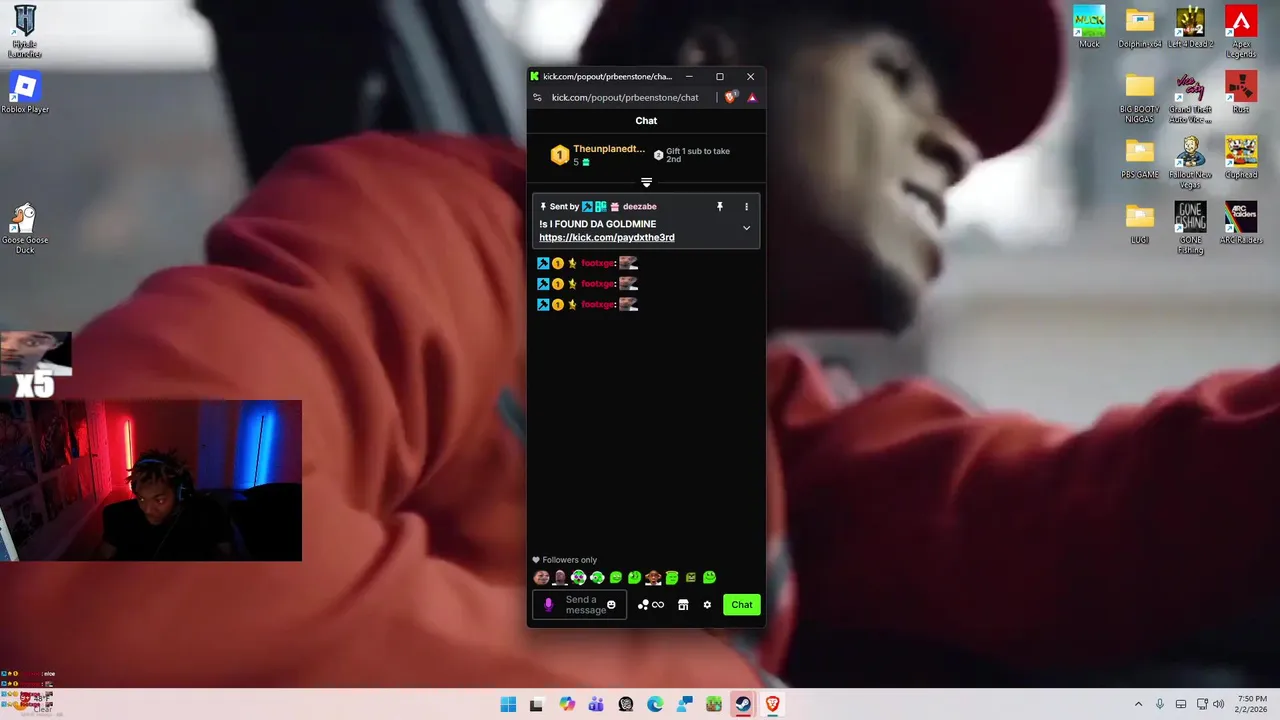The image size is (1280, 720).
Task: Open Goose Goose Duck desktop shortcut
Action: point(25,229)
